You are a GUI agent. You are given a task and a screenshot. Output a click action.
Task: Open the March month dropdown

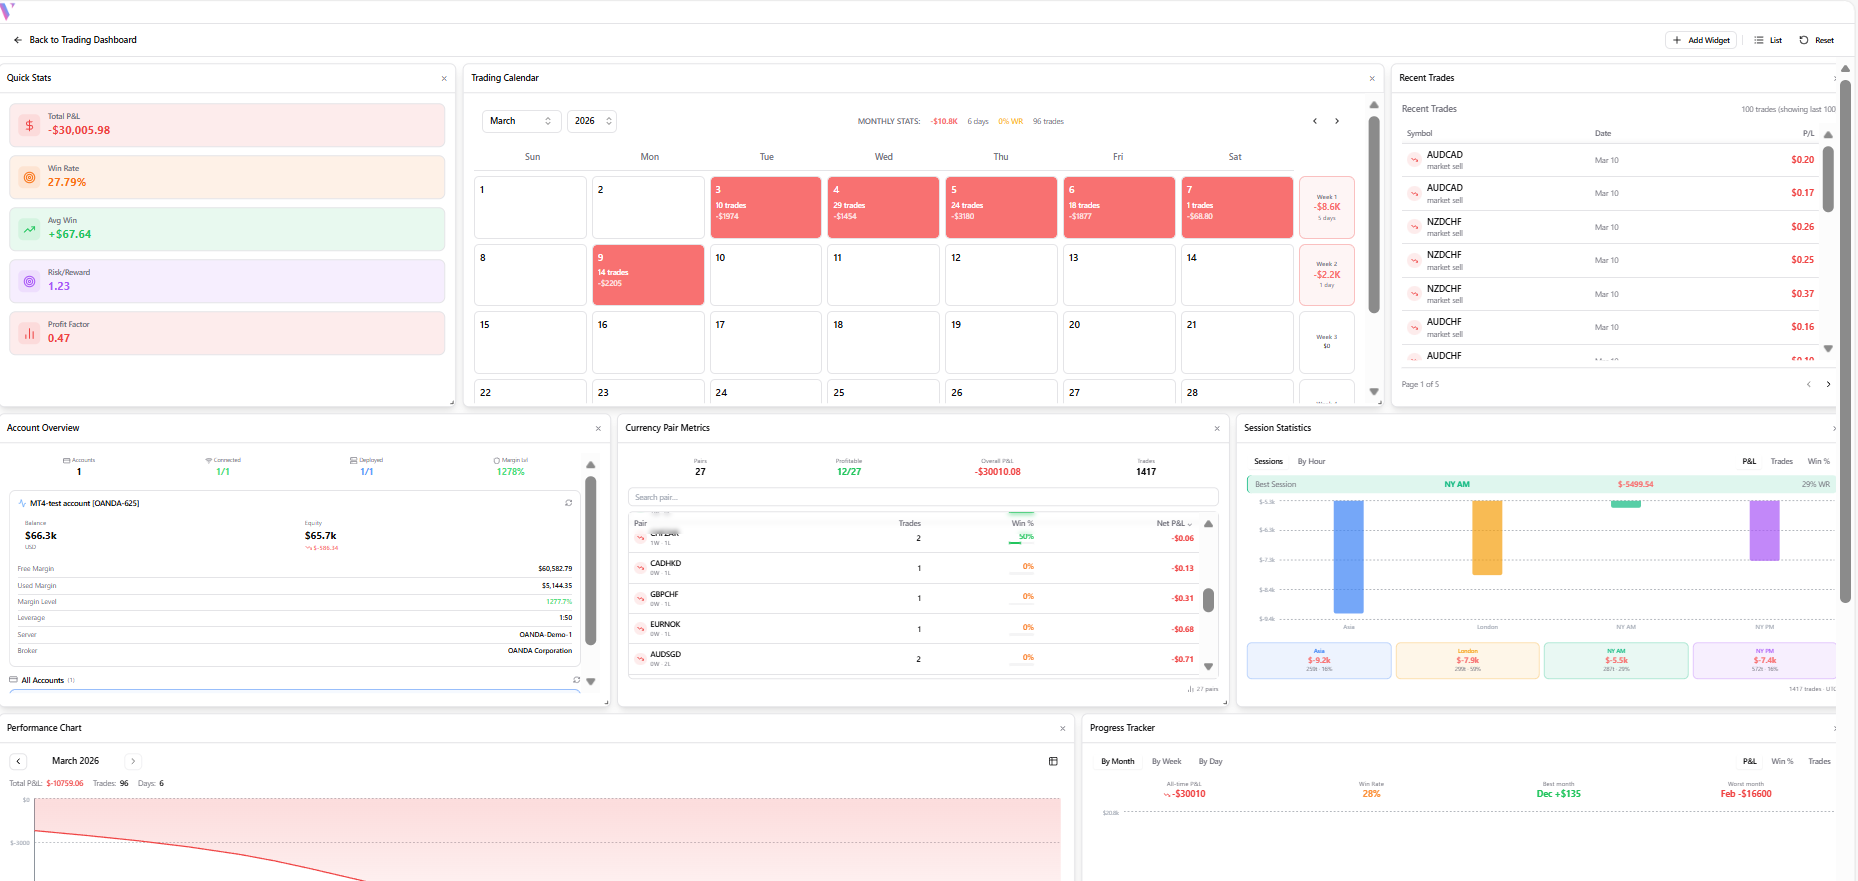(x=520, y=121)
